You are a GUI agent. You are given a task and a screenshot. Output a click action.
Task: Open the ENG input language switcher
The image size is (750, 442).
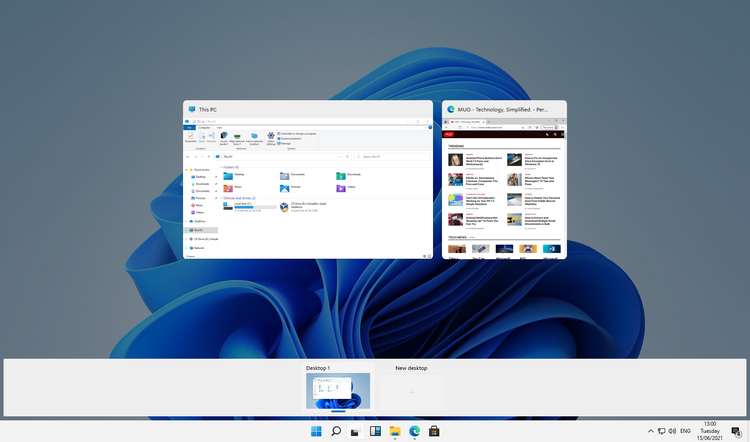685,431
